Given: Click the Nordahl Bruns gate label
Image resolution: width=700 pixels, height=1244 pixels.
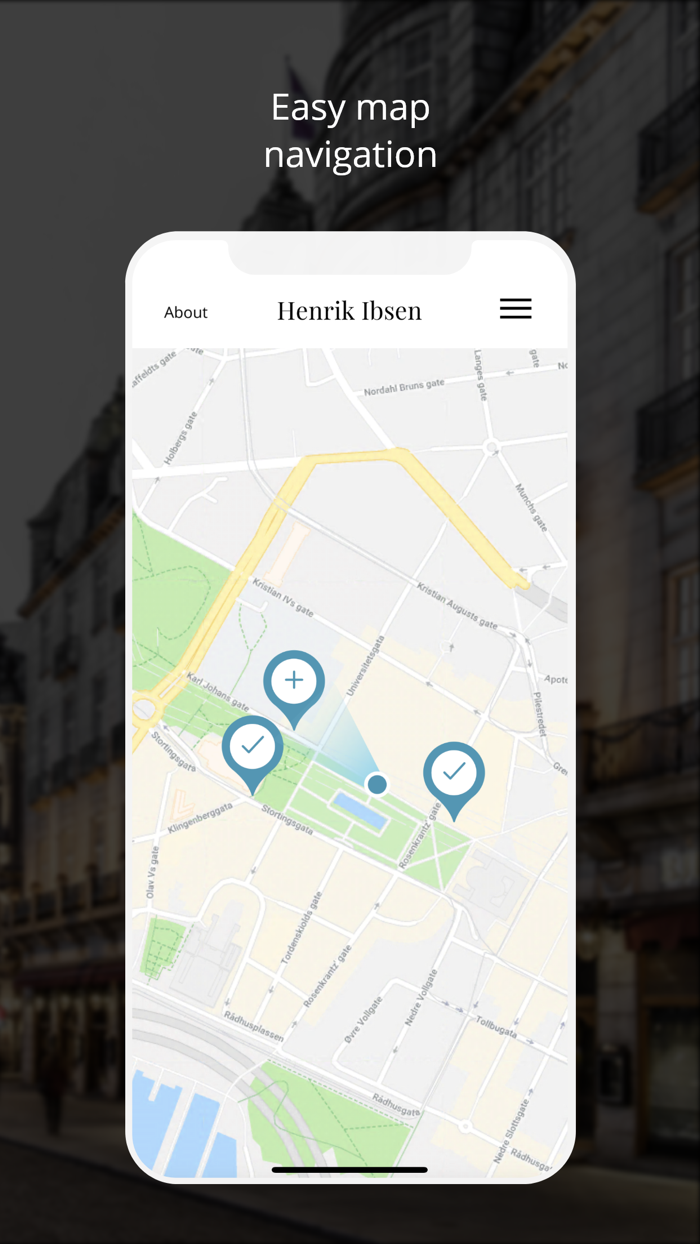Looking at the screenshot, I should [404, 387].
